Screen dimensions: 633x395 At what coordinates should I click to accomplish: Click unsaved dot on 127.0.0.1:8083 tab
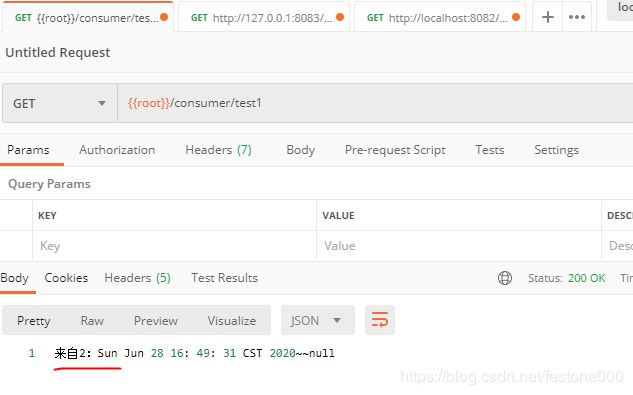point(340,17)
